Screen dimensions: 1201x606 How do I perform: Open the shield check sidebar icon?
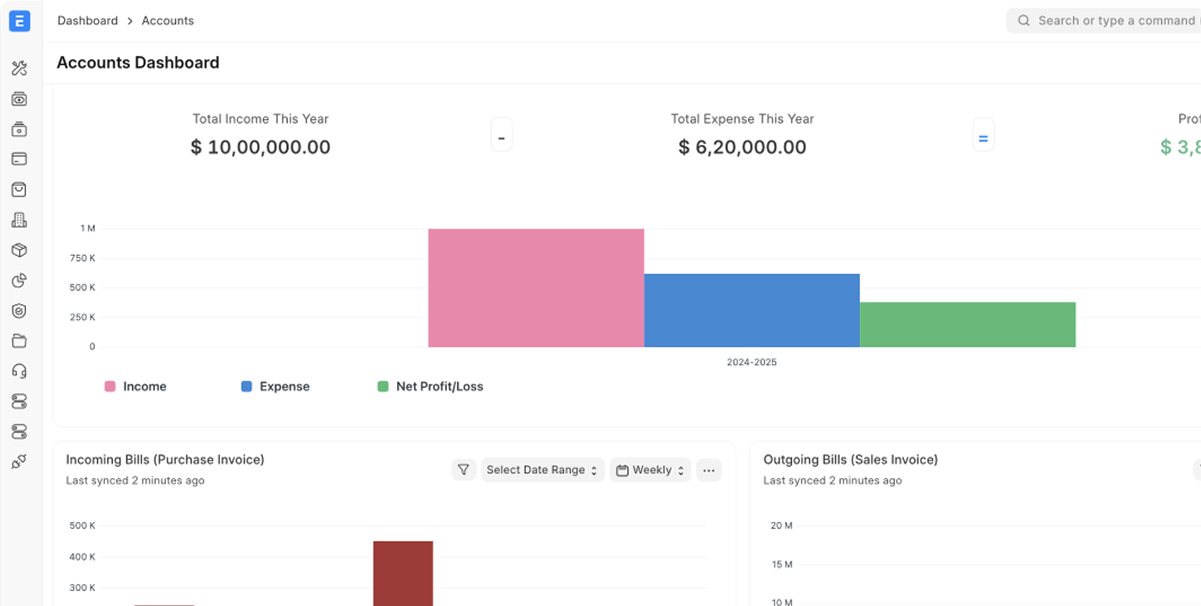(x=19, y=311)
